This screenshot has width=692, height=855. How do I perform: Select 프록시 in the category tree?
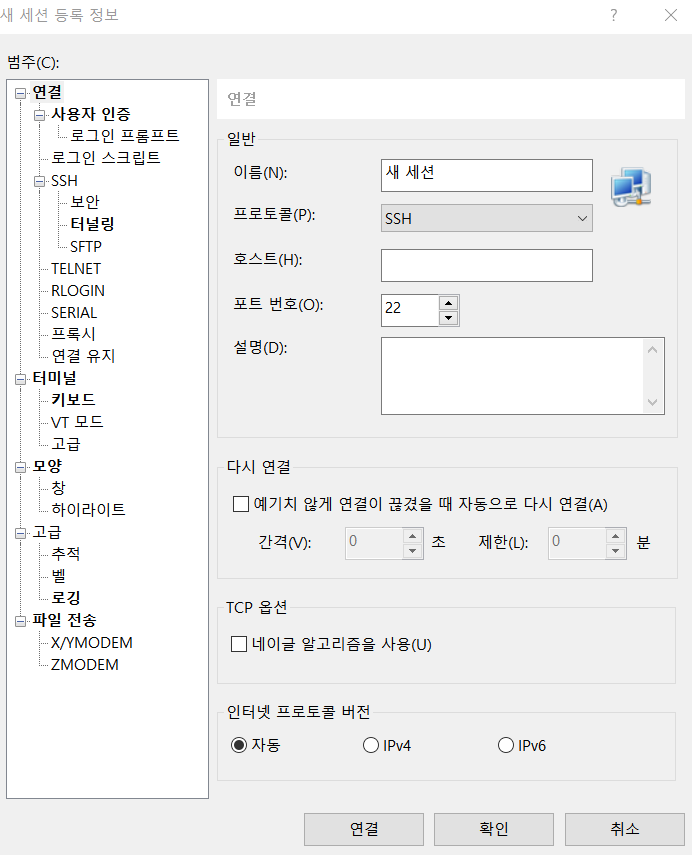tap(73, 333)
